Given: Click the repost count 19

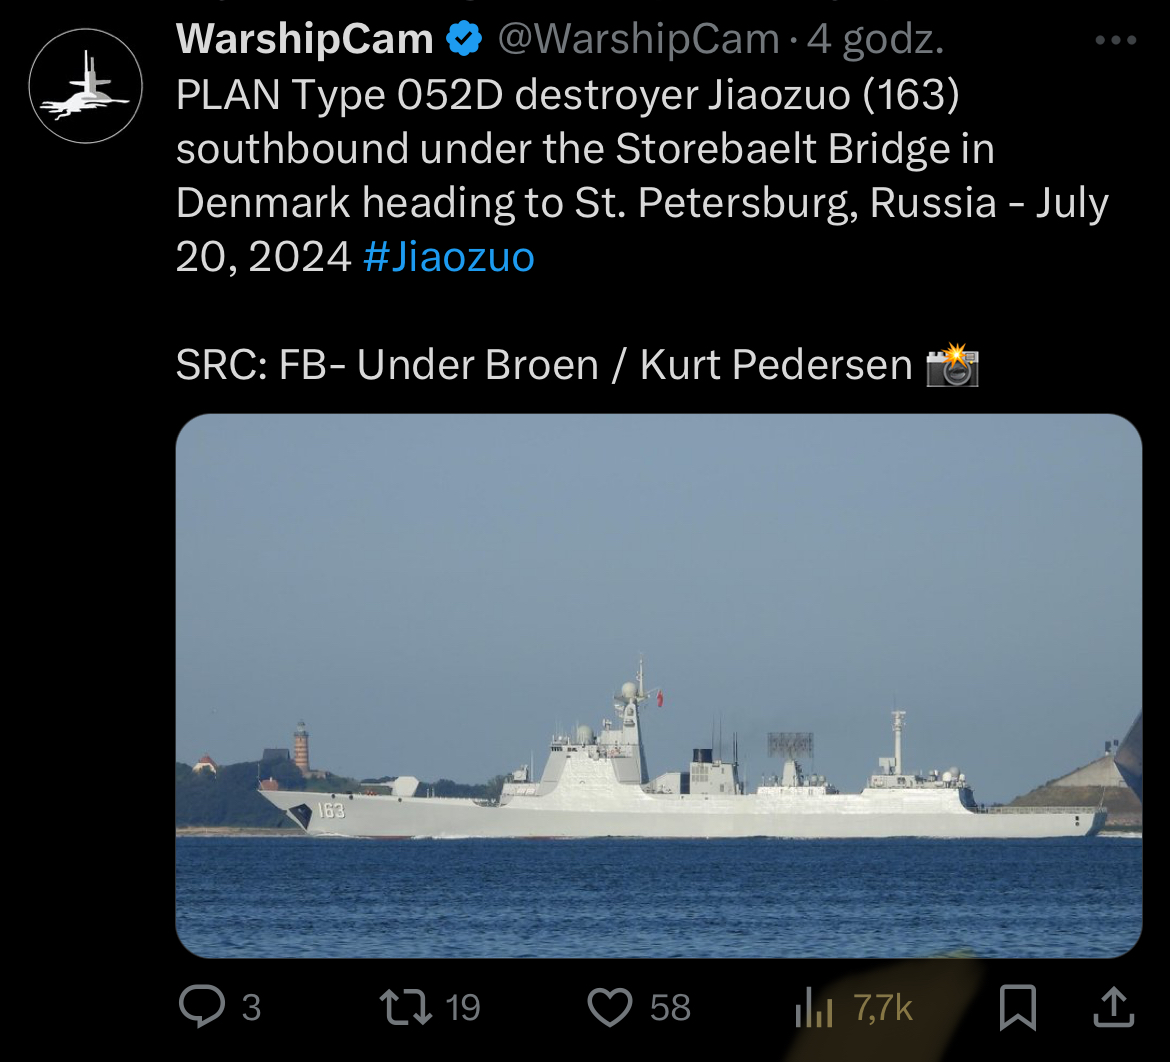Looking at the screenshot, I should point(462,1007).
